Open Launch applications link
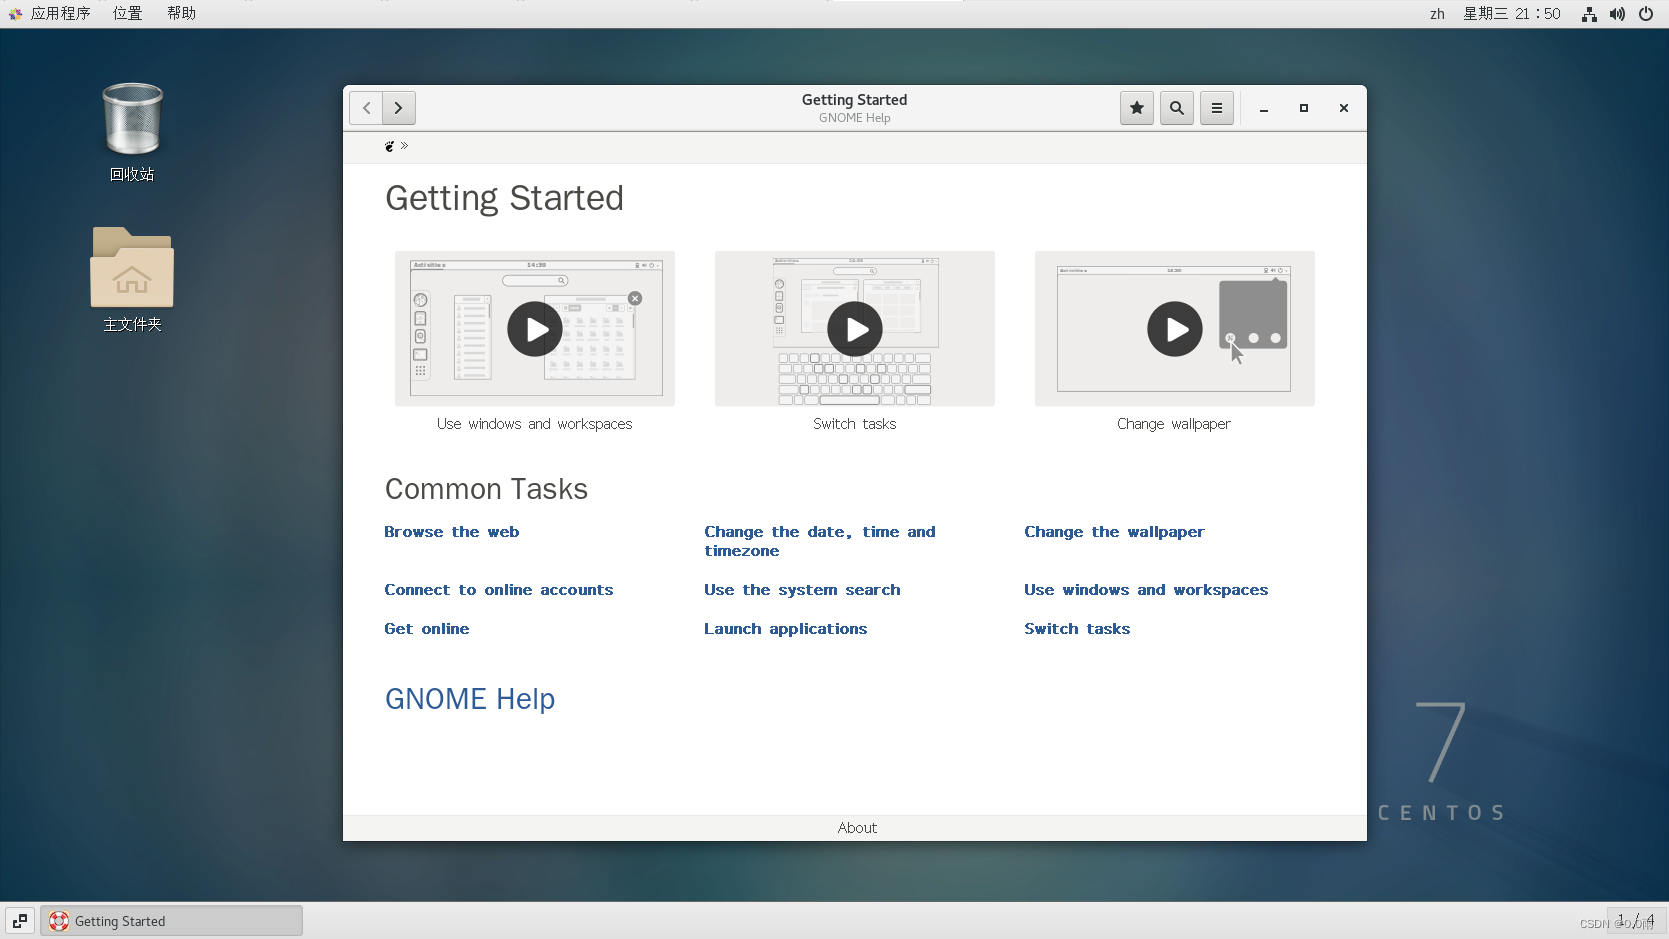This screenshot has width=1669, height=939. pos(786,629)
